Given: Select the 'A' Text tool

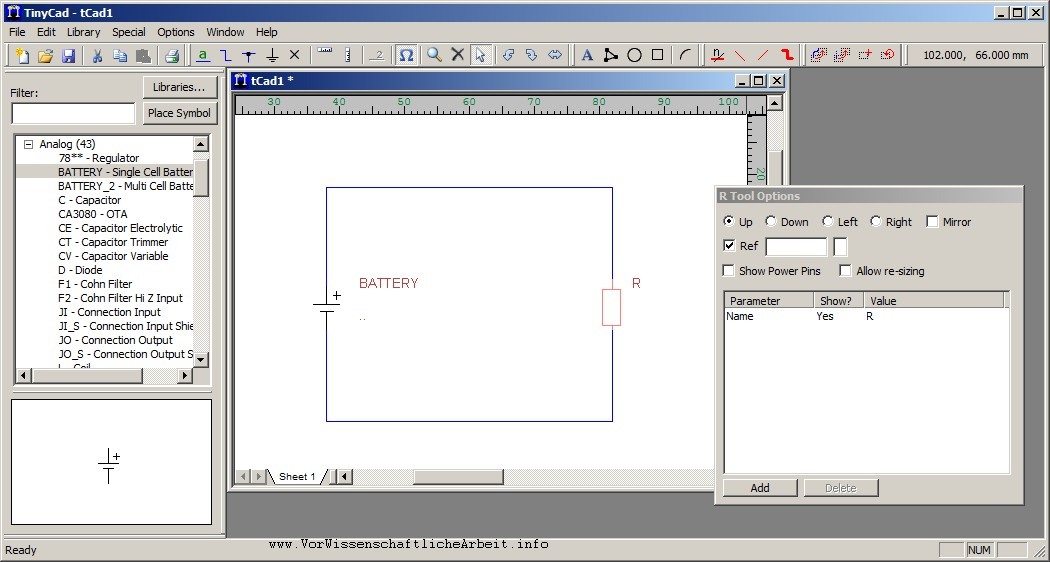Looking at the screenshot, I should [x=587, y=56].
